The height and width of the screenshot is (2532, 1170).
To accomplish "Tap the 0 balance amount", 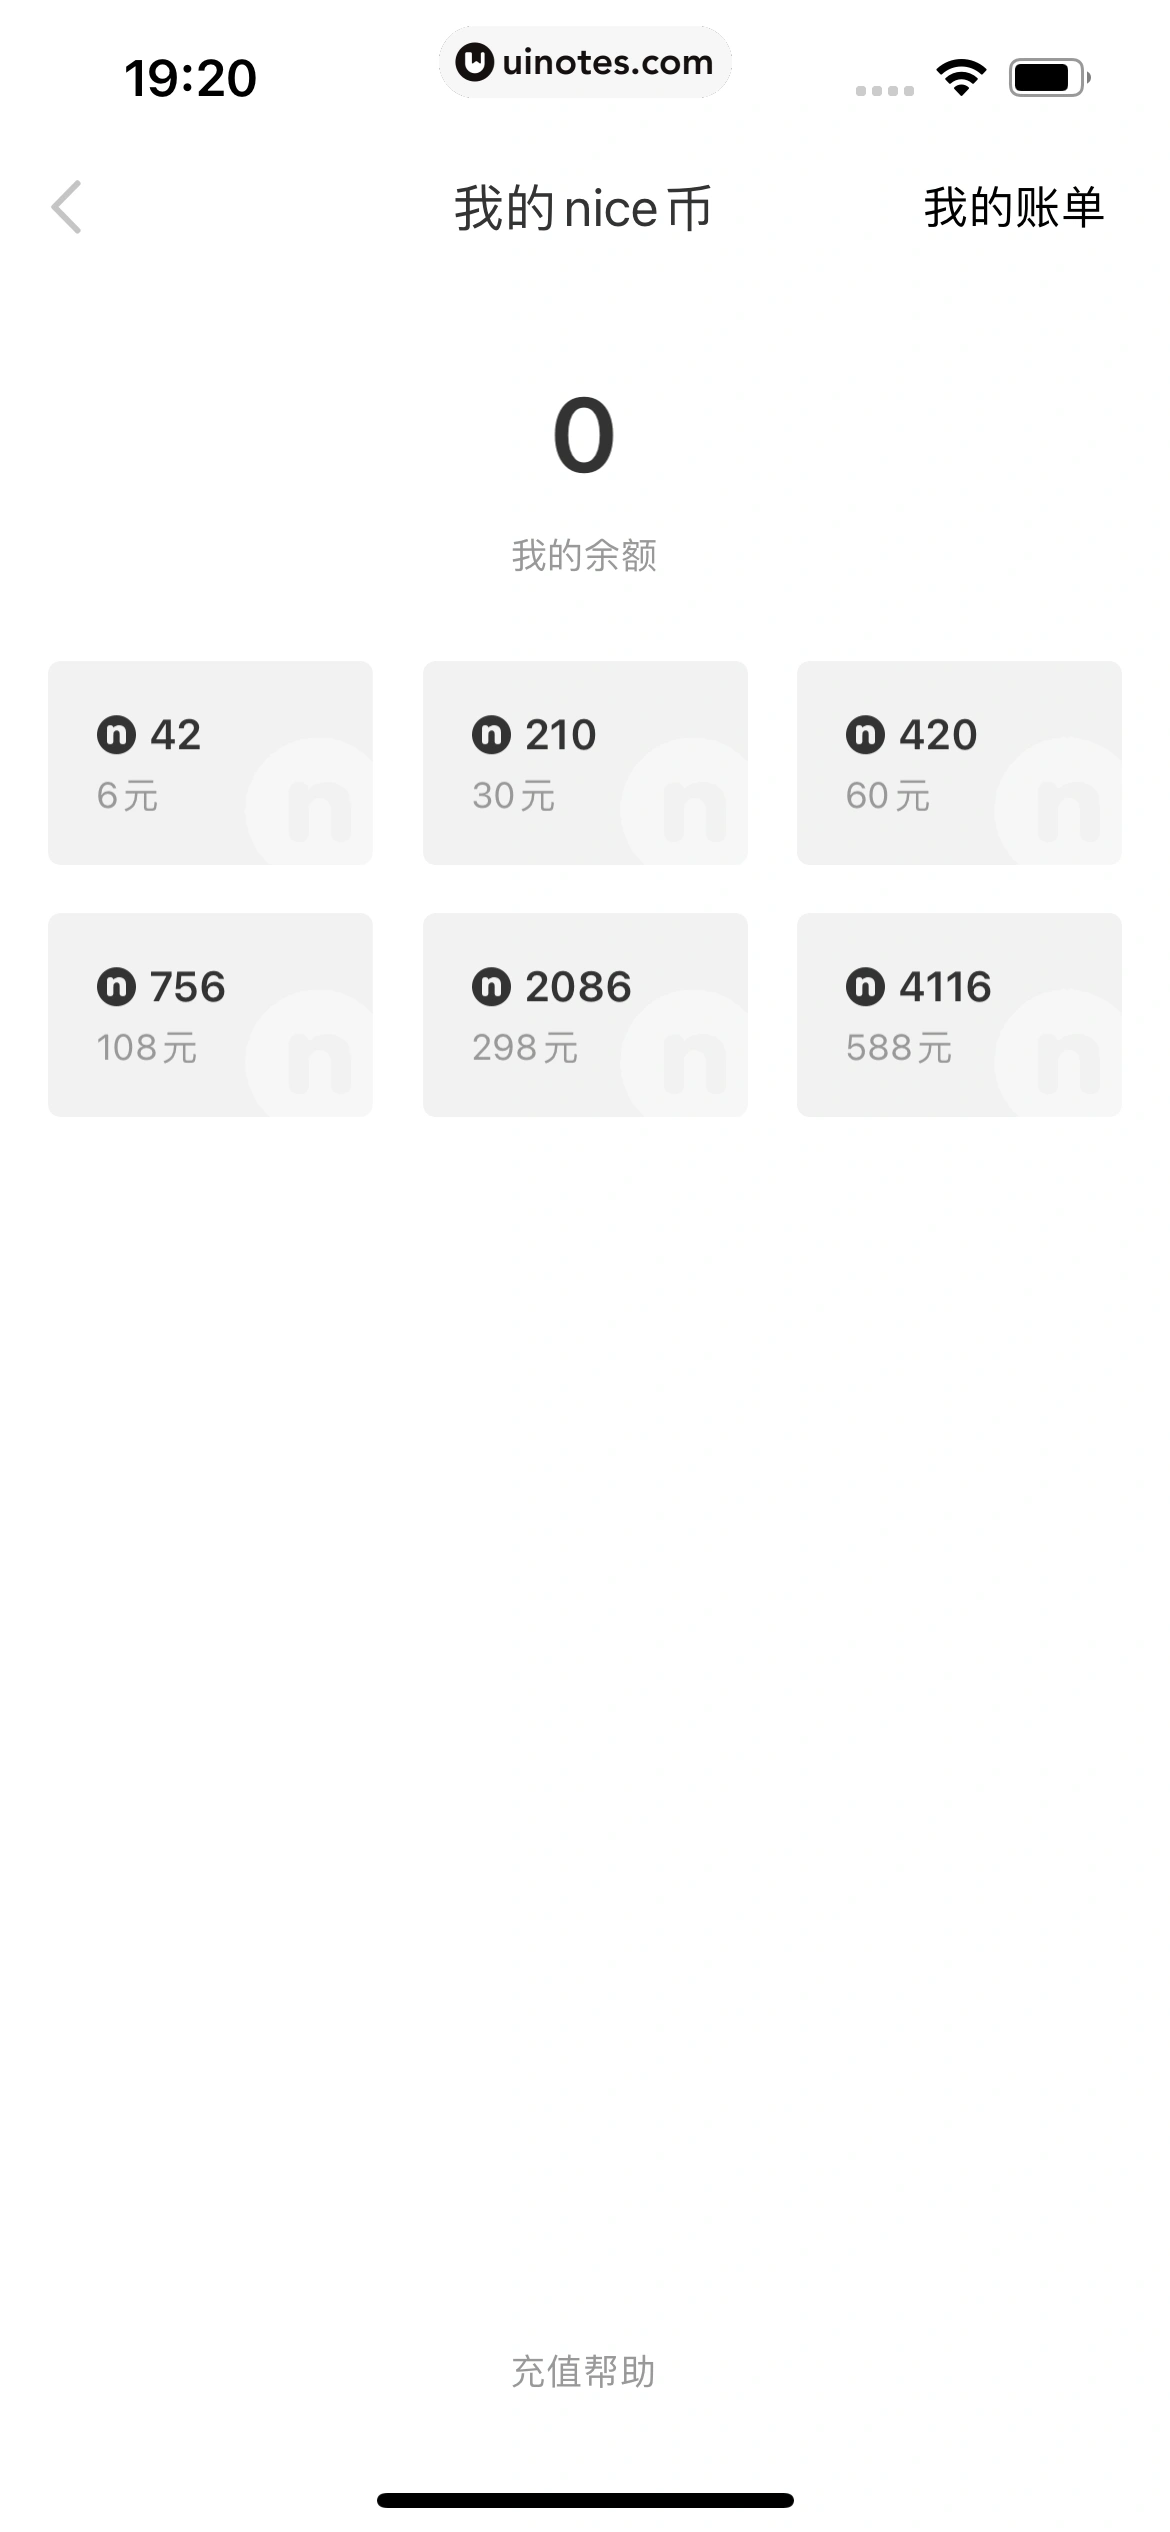I will click(584, 436).
